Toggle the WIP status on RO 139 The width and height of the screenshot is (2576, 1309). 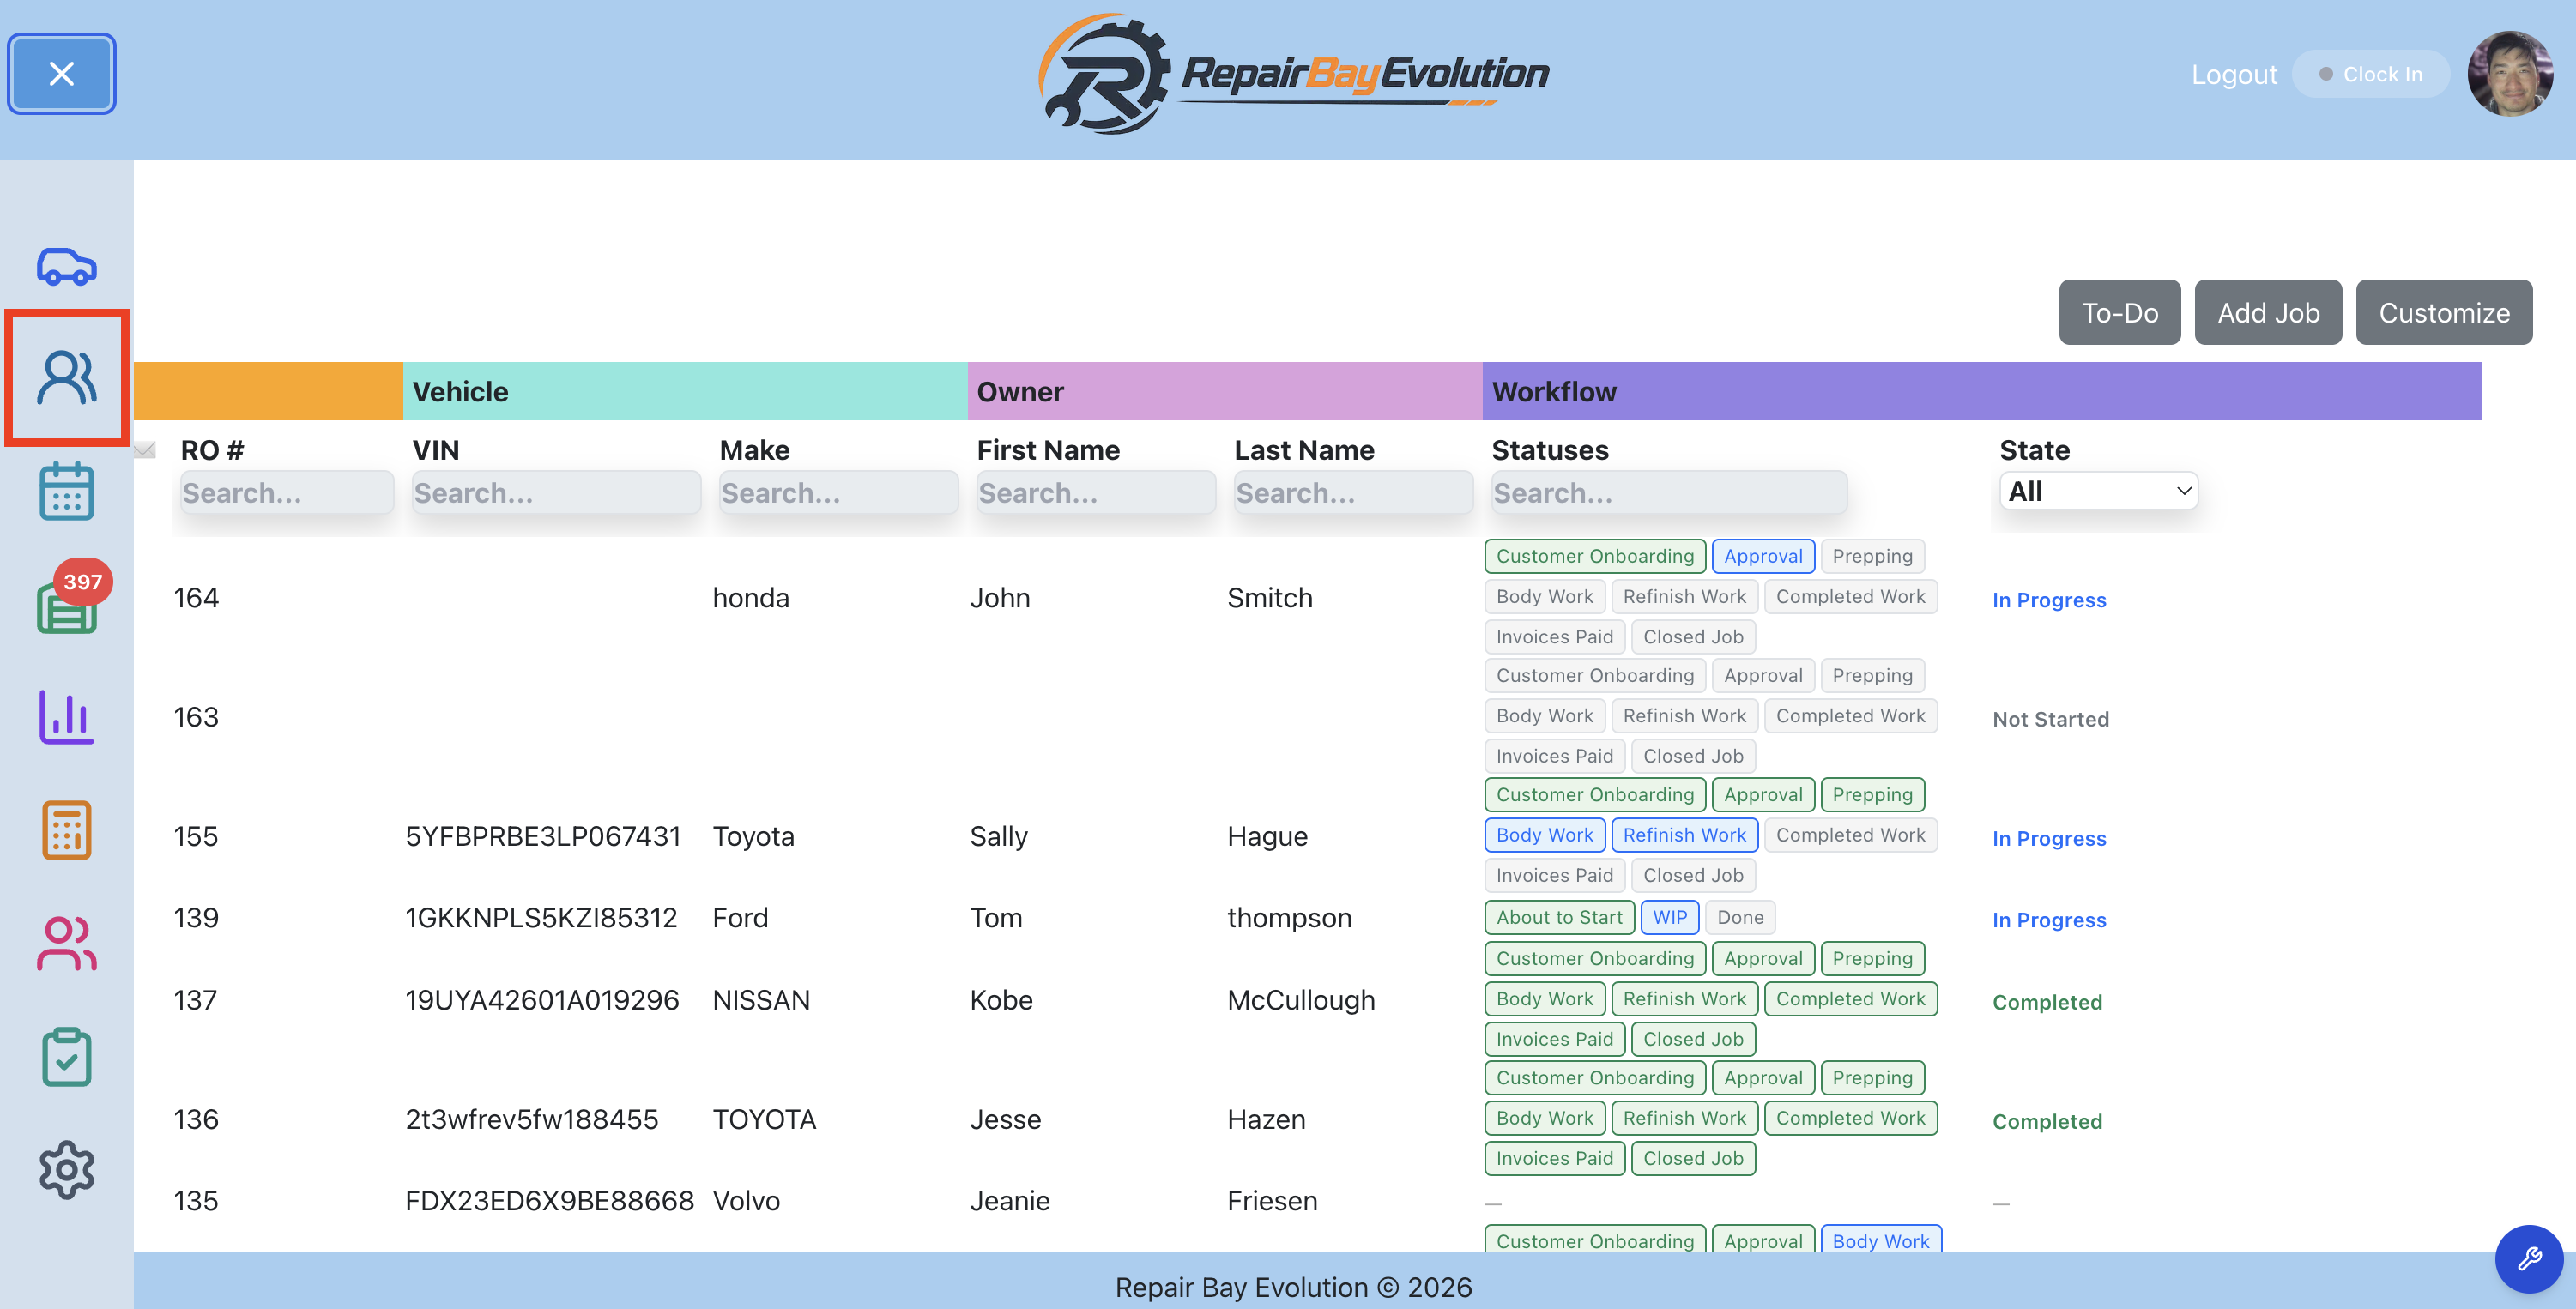[x=1669, y=917]
